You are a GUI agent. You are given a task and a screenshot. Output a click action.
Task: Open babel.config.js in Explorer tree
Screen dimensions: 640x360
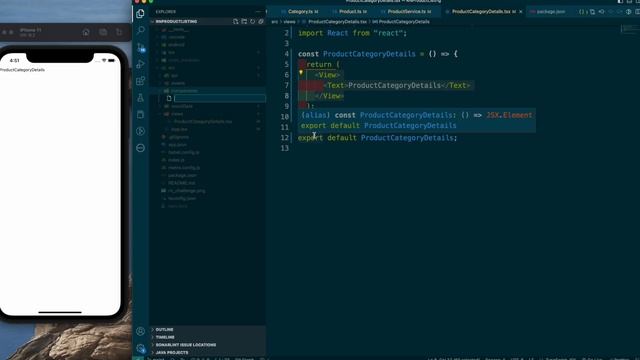click(x=183, y=152)
